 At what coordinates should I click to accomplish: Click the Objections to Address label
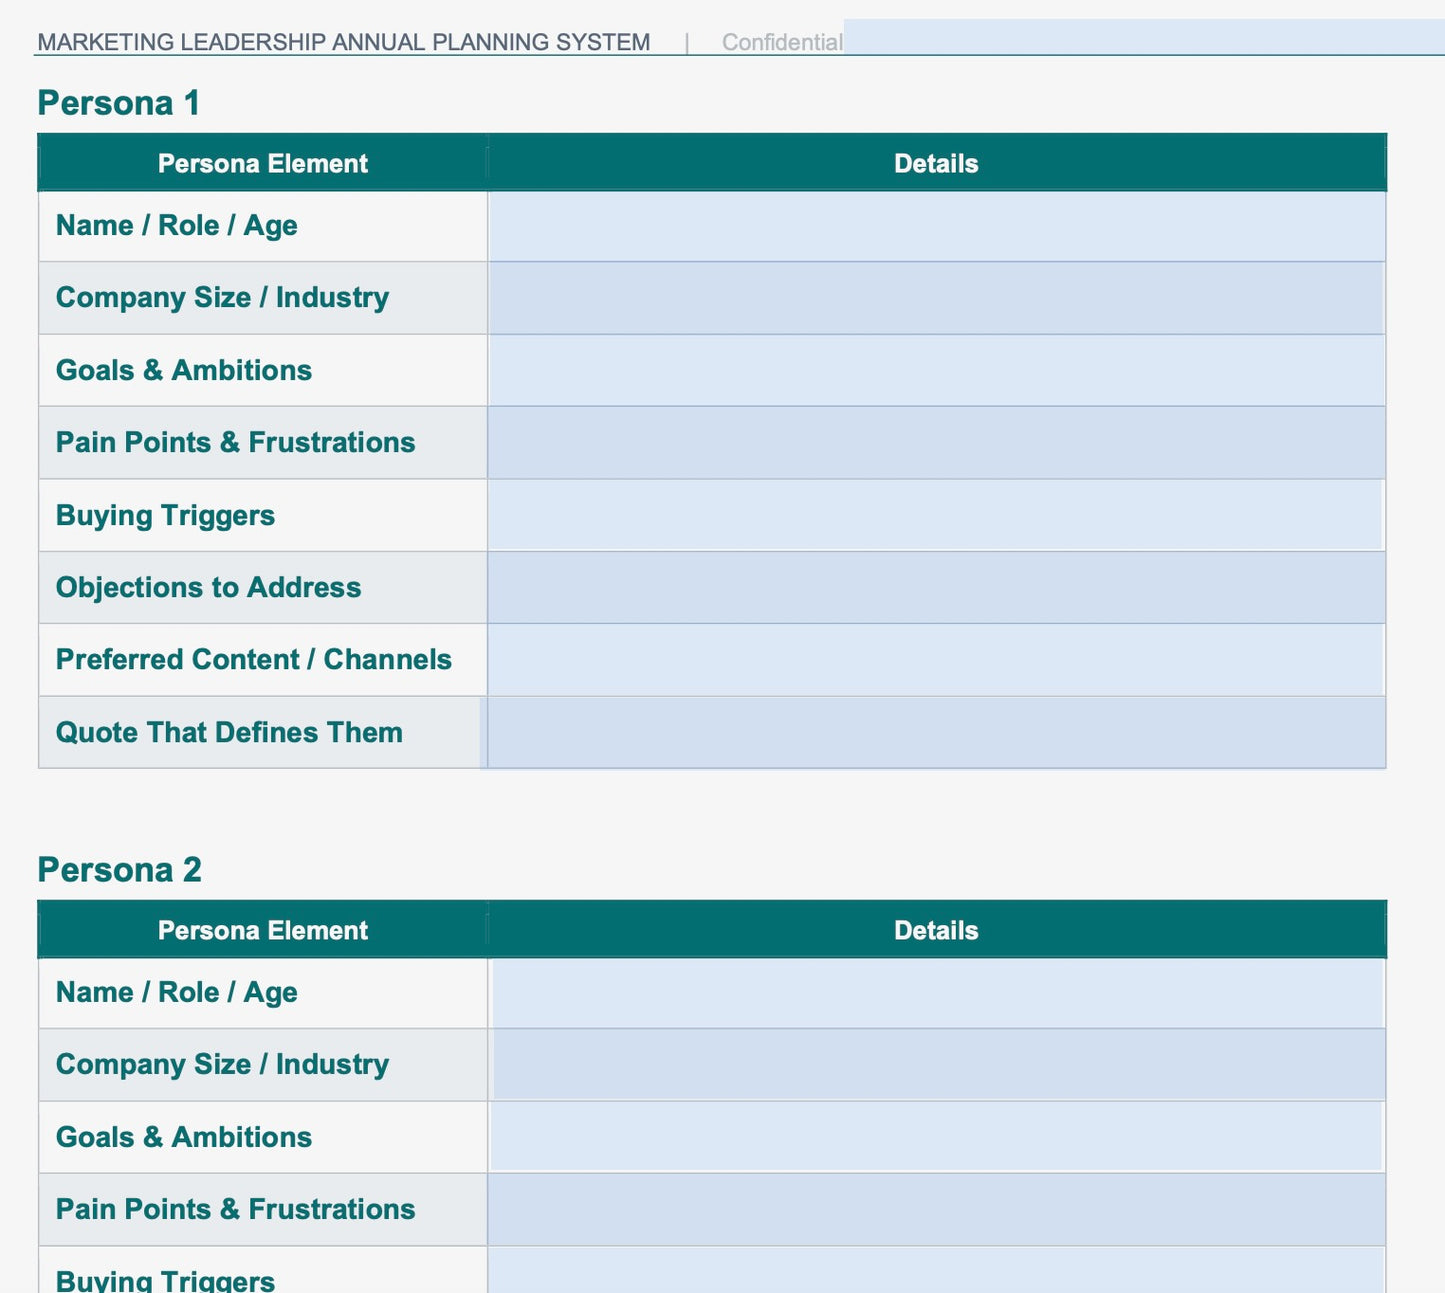[208, 587]
